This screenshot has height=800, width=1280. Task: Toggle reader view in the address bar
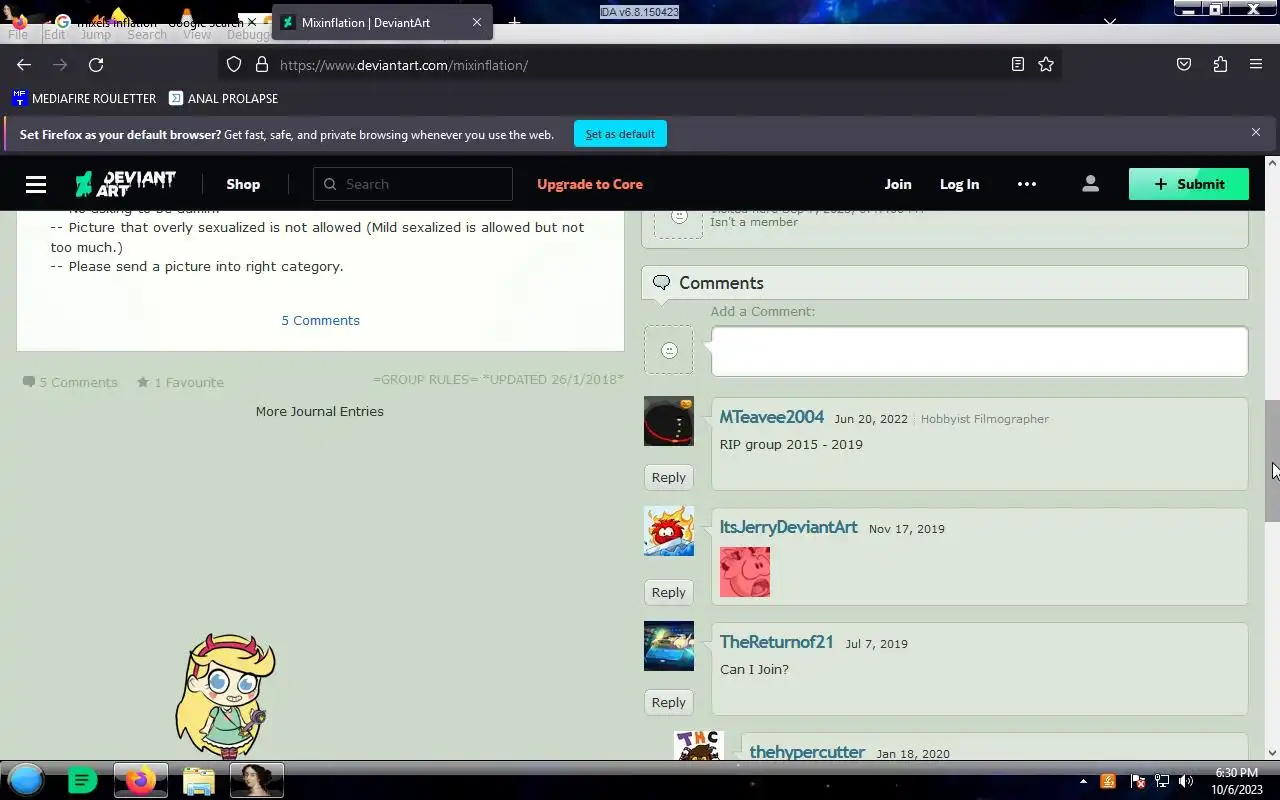[x=1017, y=64]
